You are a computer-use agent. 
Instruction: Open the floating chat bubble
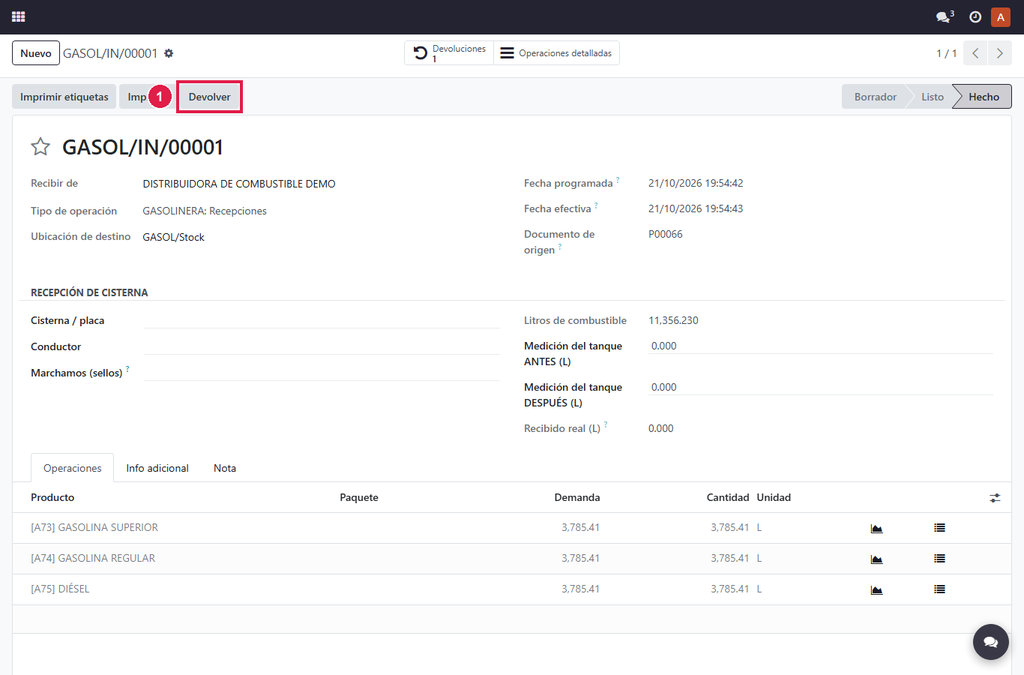[x=991, y=642]
